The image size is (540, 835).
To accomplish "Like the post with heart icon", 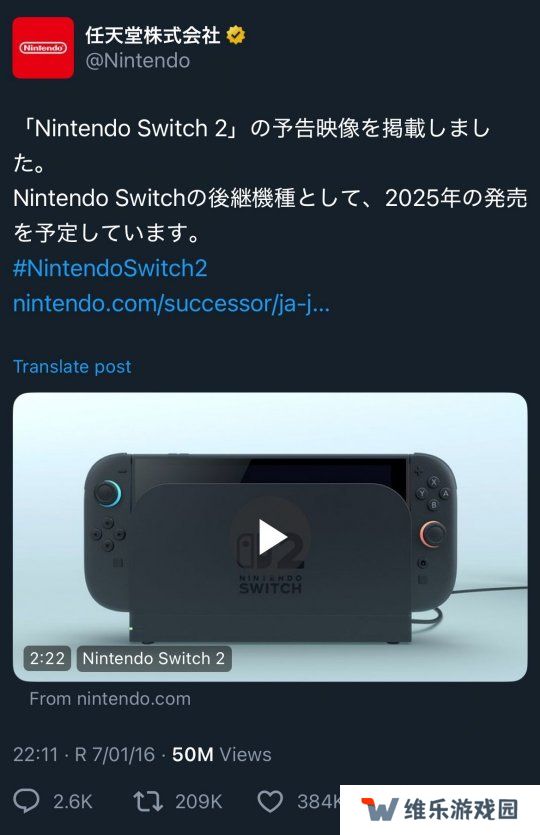I will [x=270, y=801].
